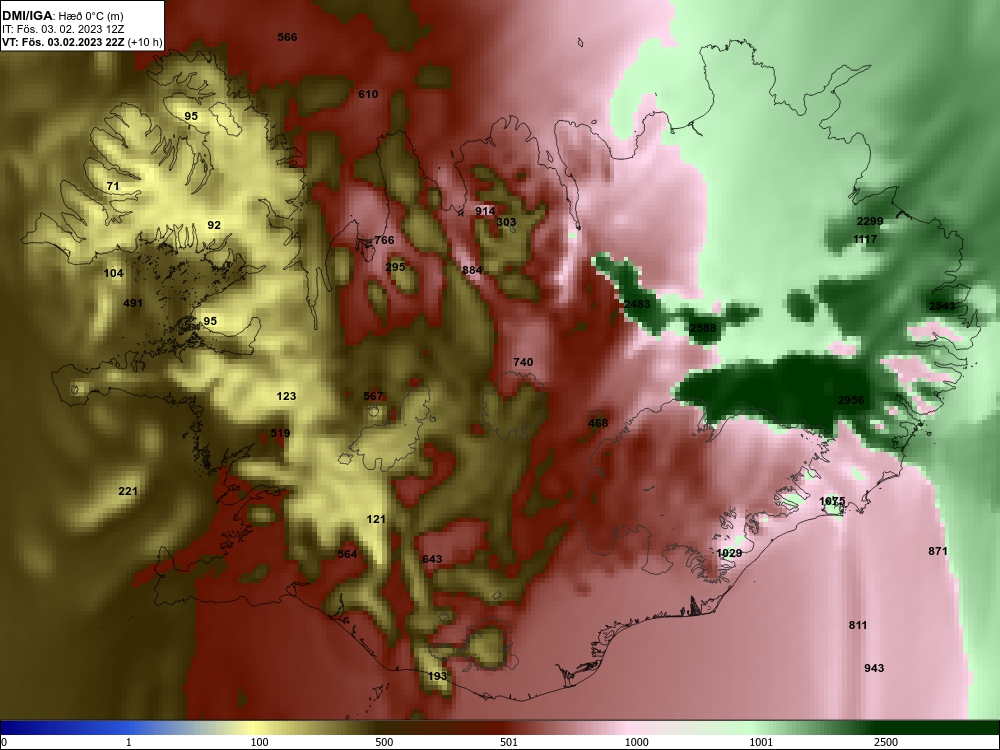Viewport: 1000px width, 750px height.
Task: Click the map value 71
Action: [113, 186]
